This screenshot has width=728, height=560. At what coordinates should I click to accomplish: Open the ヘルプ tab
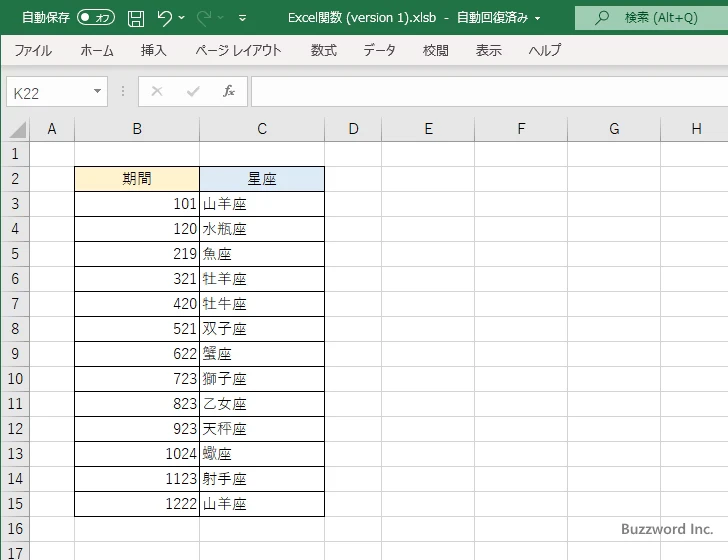pyautogui.click(x=545, y=50)
